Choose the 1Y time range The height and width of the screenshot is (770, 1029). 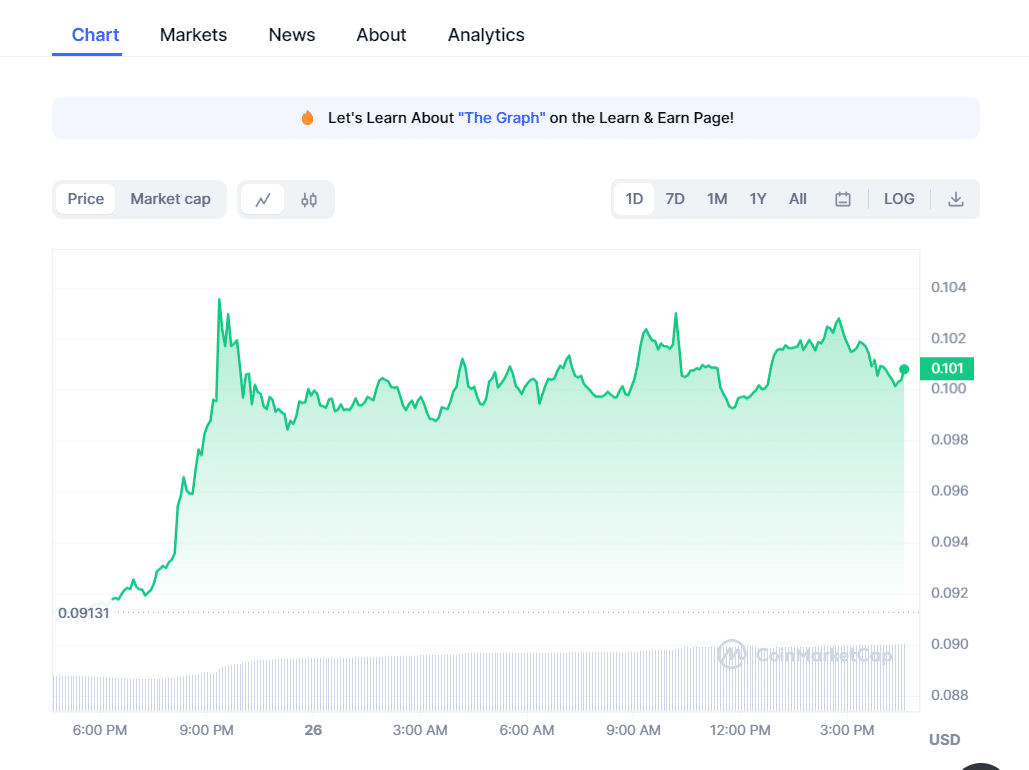coord(758,199)
